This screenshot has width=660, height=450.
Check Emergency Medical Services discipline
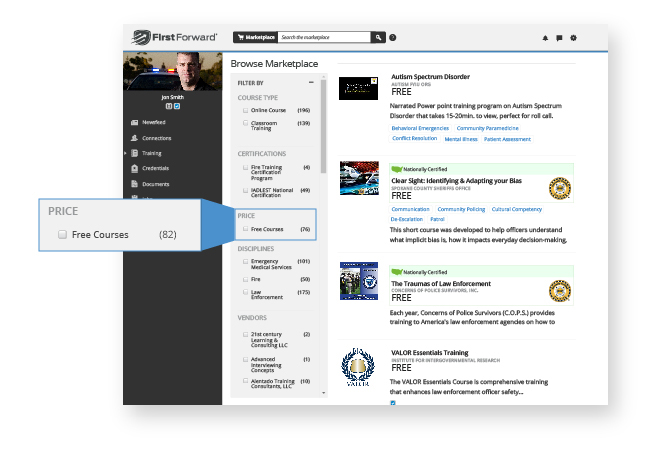[x=245, y=261]
